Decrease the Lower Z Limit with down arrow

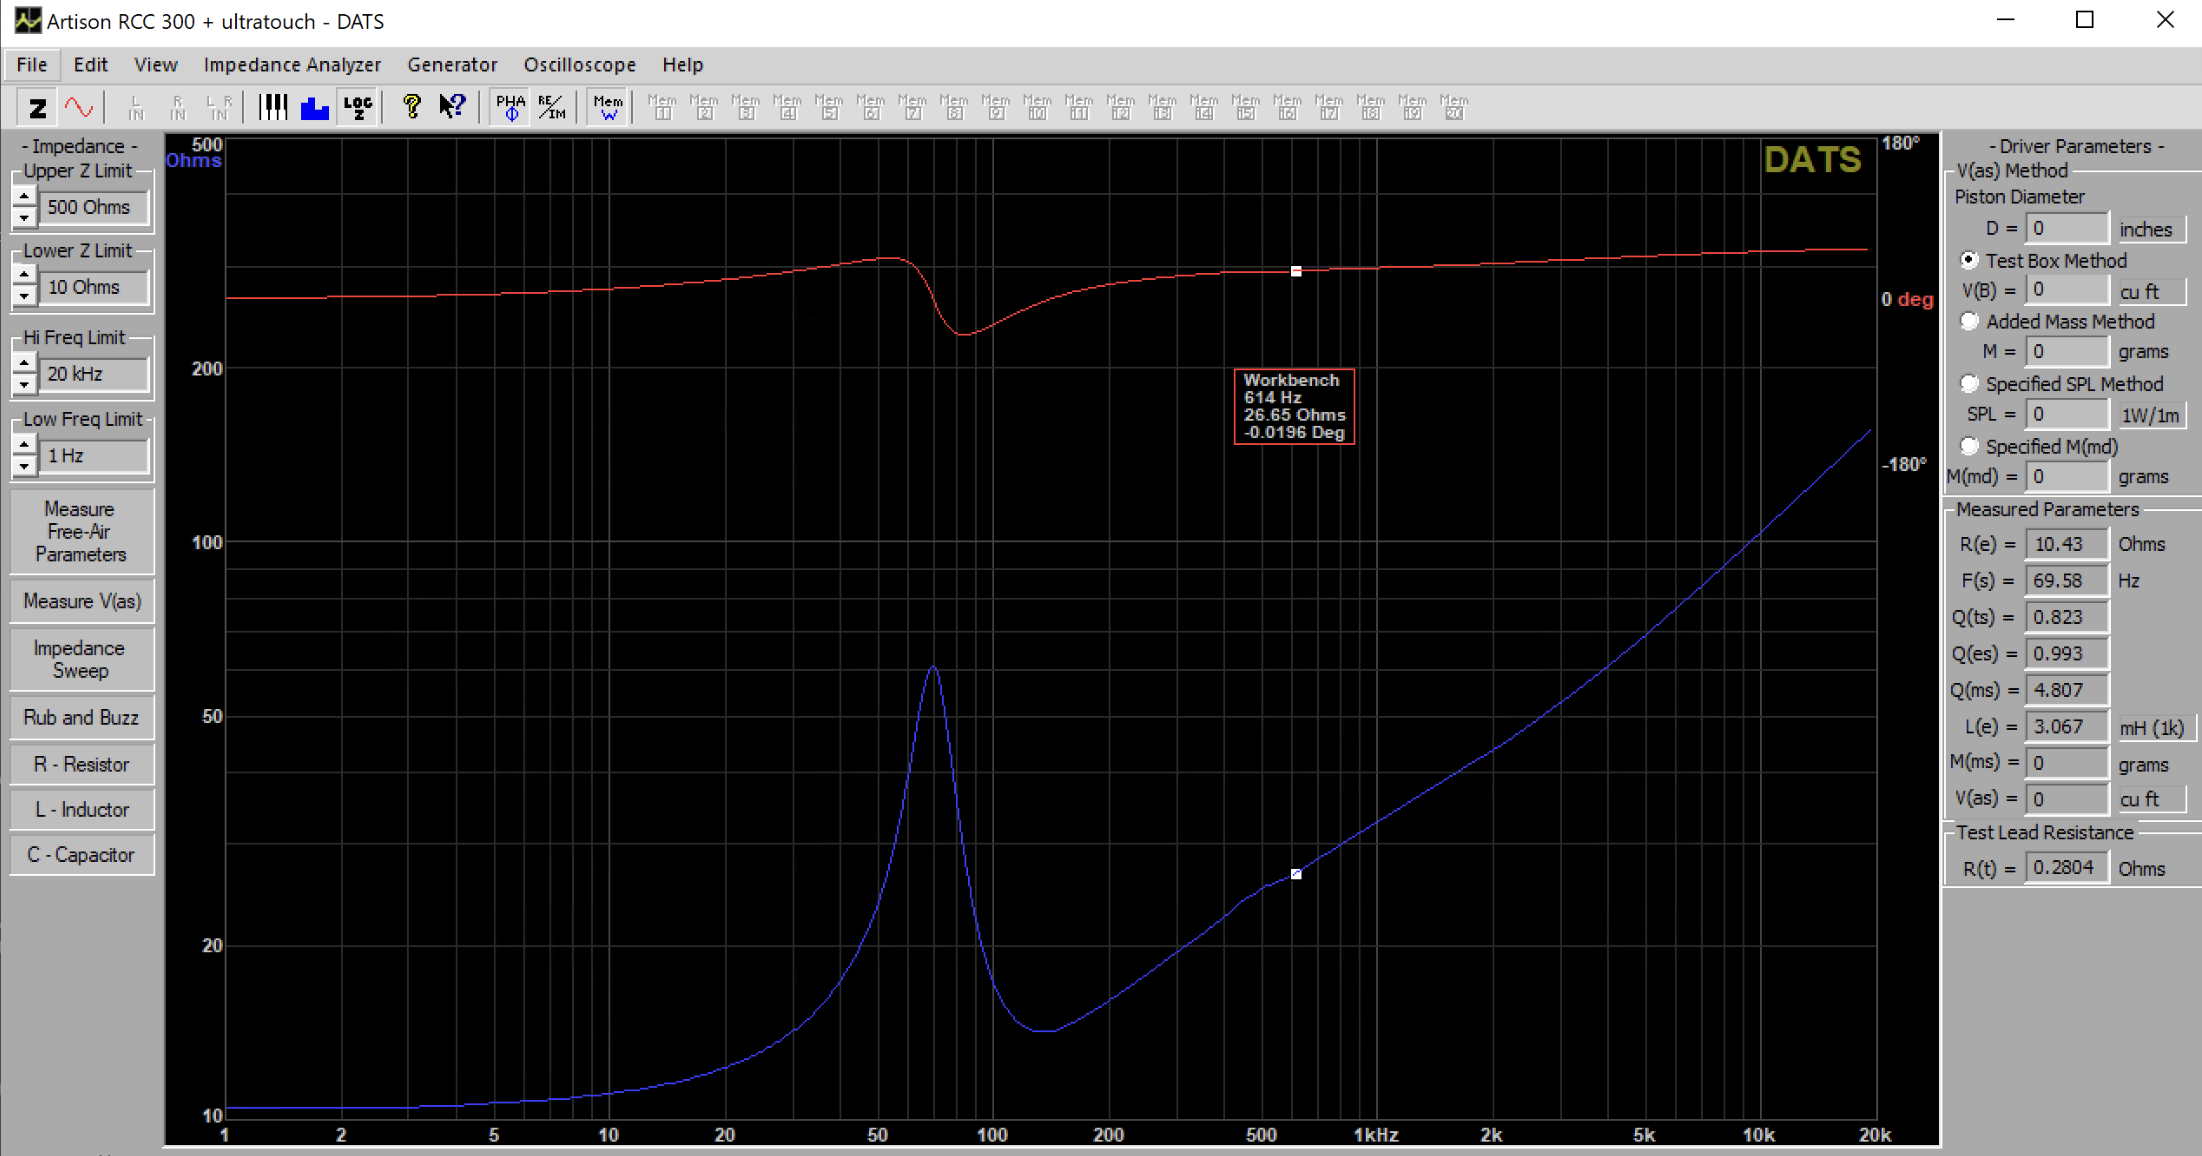tap(24, 297)
